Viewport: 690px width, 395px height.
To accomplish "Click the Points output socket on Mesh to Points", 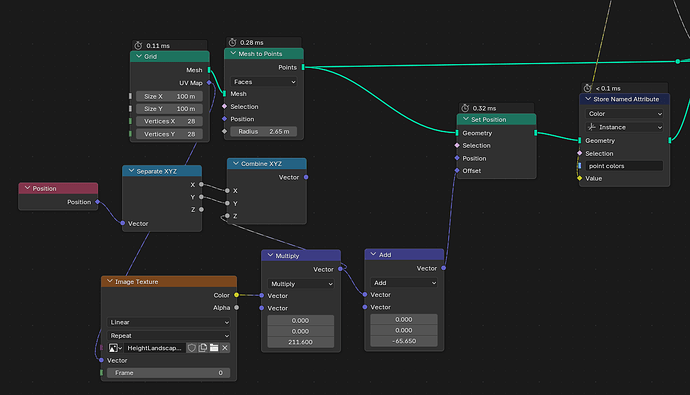I will coord(303,67).
